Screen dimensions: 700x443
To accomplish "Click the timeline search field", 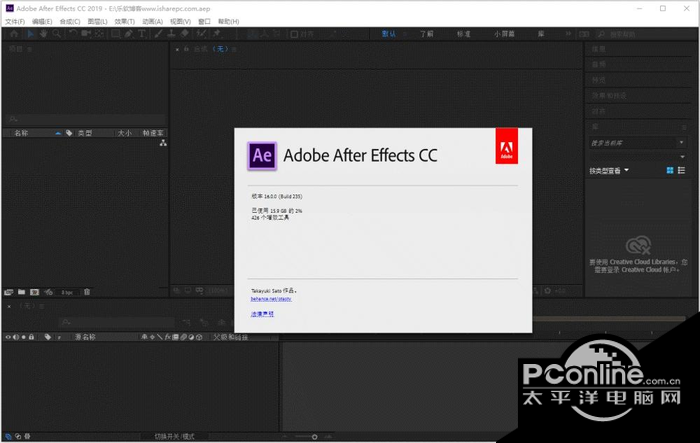I will pyautogui.click(x=117, y=322).
